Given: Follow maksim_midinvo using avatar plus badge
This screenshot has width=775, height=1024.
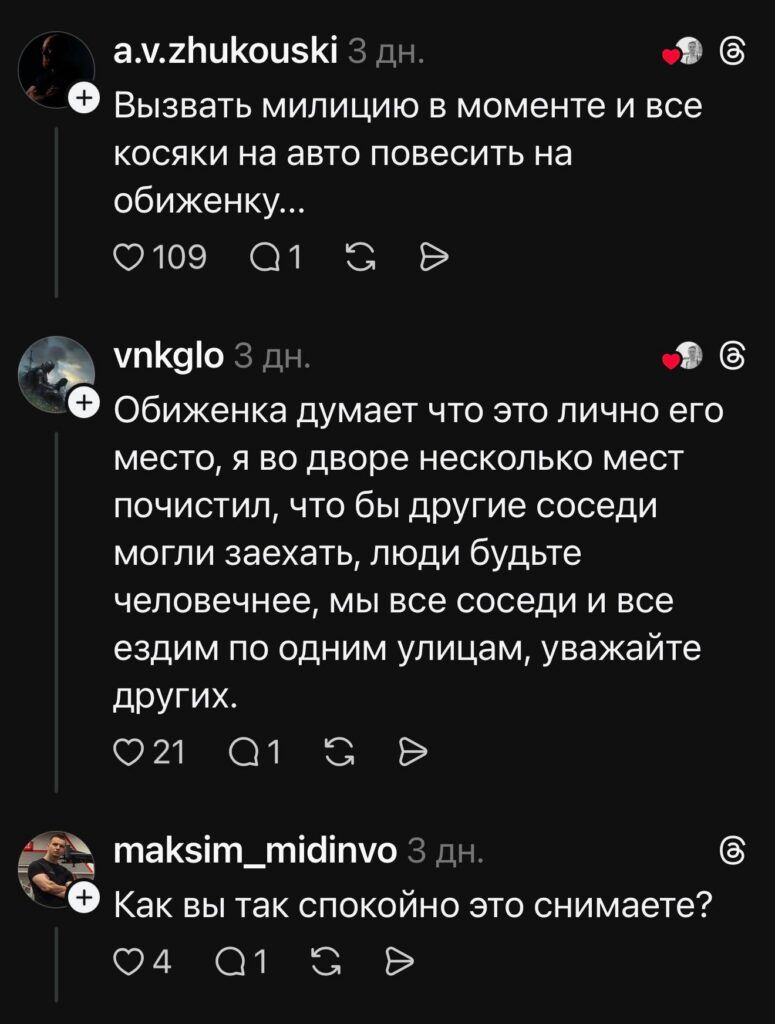Looking at the screenshot, I should tap(85, 897).
